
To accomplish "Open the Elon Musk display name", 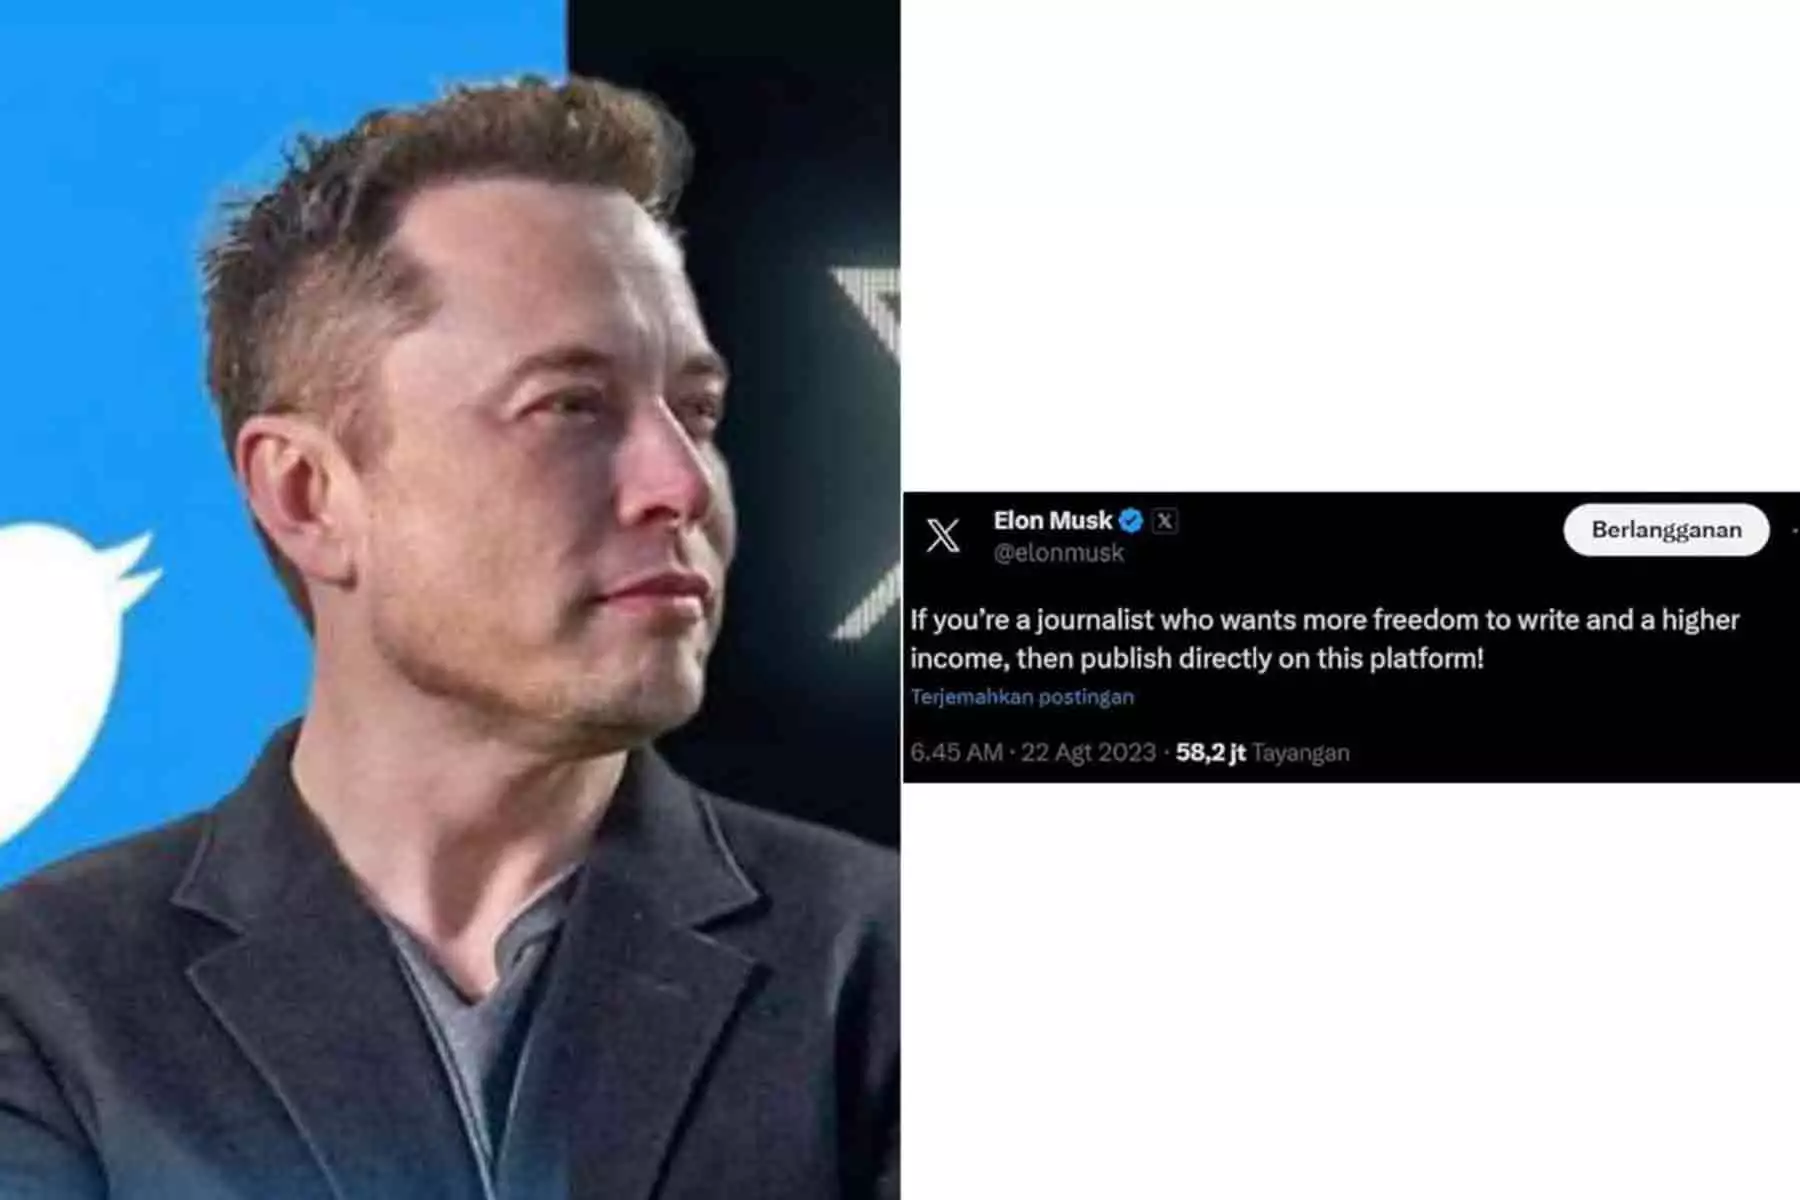I will 1052,521.
